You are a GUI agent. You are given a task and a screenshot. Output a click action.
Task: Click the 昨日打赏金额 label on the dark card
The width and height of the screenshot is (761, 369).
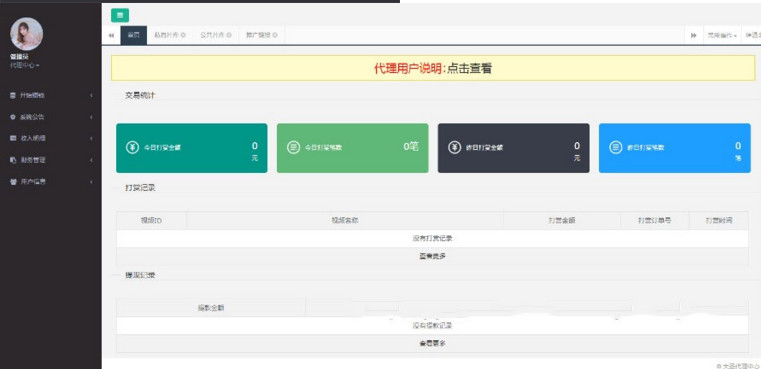484,148
